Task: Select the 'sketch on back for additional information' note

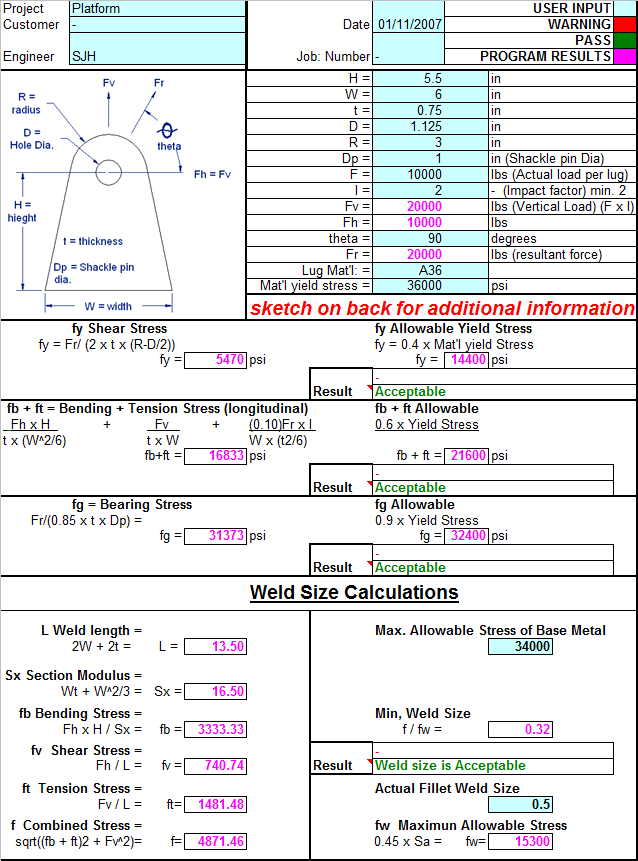Action: pos(442,308)
